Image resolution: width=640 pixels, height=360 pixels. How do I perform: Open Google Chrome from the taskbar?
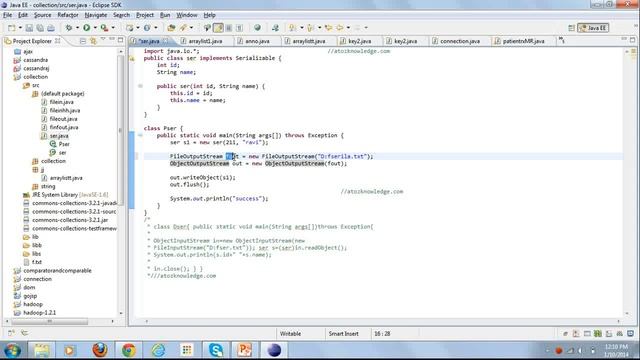129,350
